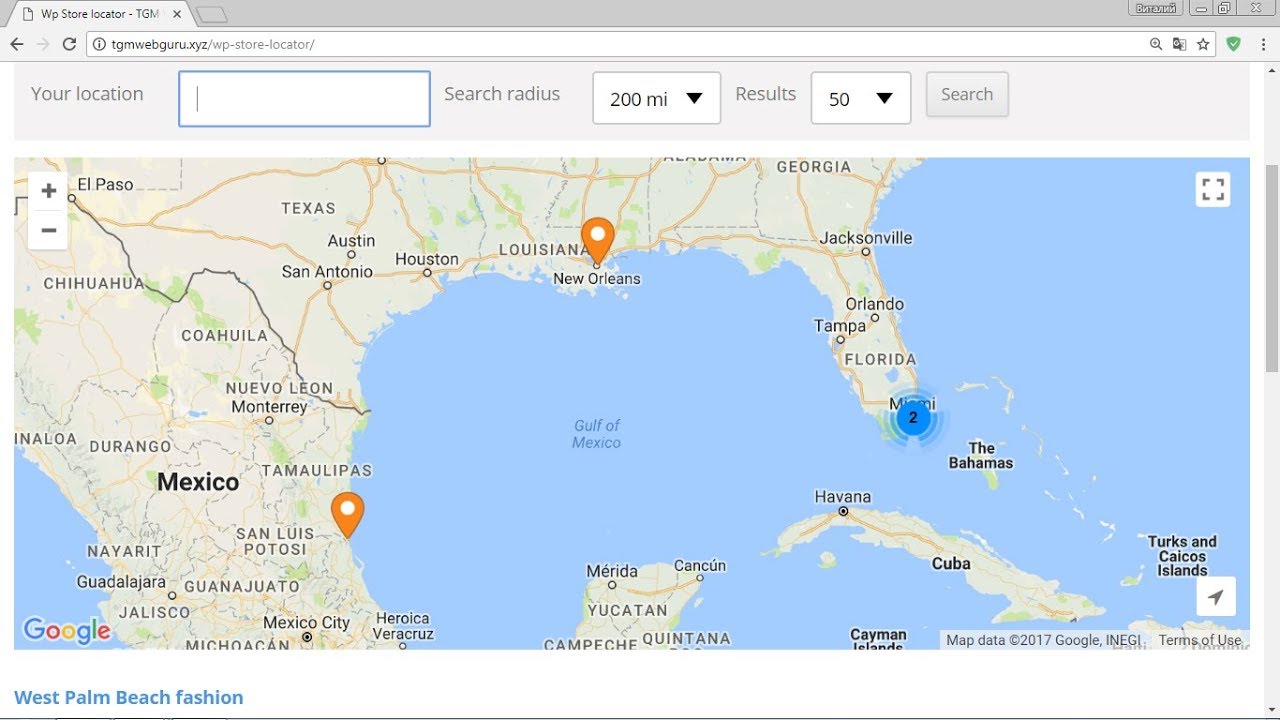This screenshot has height=720, width=1280.
Task: Reload the page with the refresh icon
Action: click(x=69, y=44)
